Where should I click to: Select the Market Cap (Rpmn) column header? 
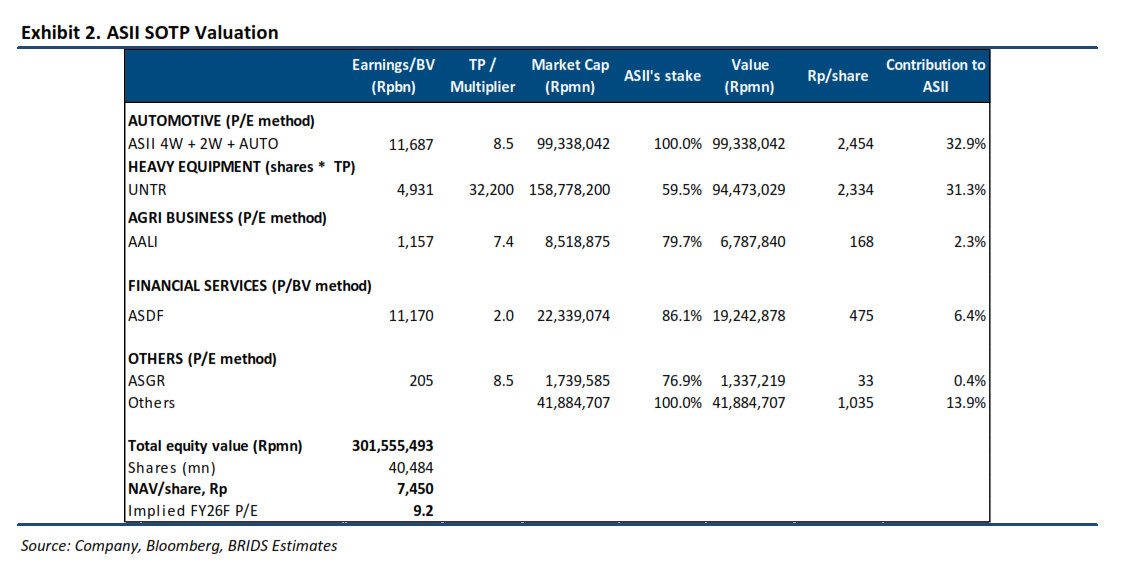click(x=569, y=75)
